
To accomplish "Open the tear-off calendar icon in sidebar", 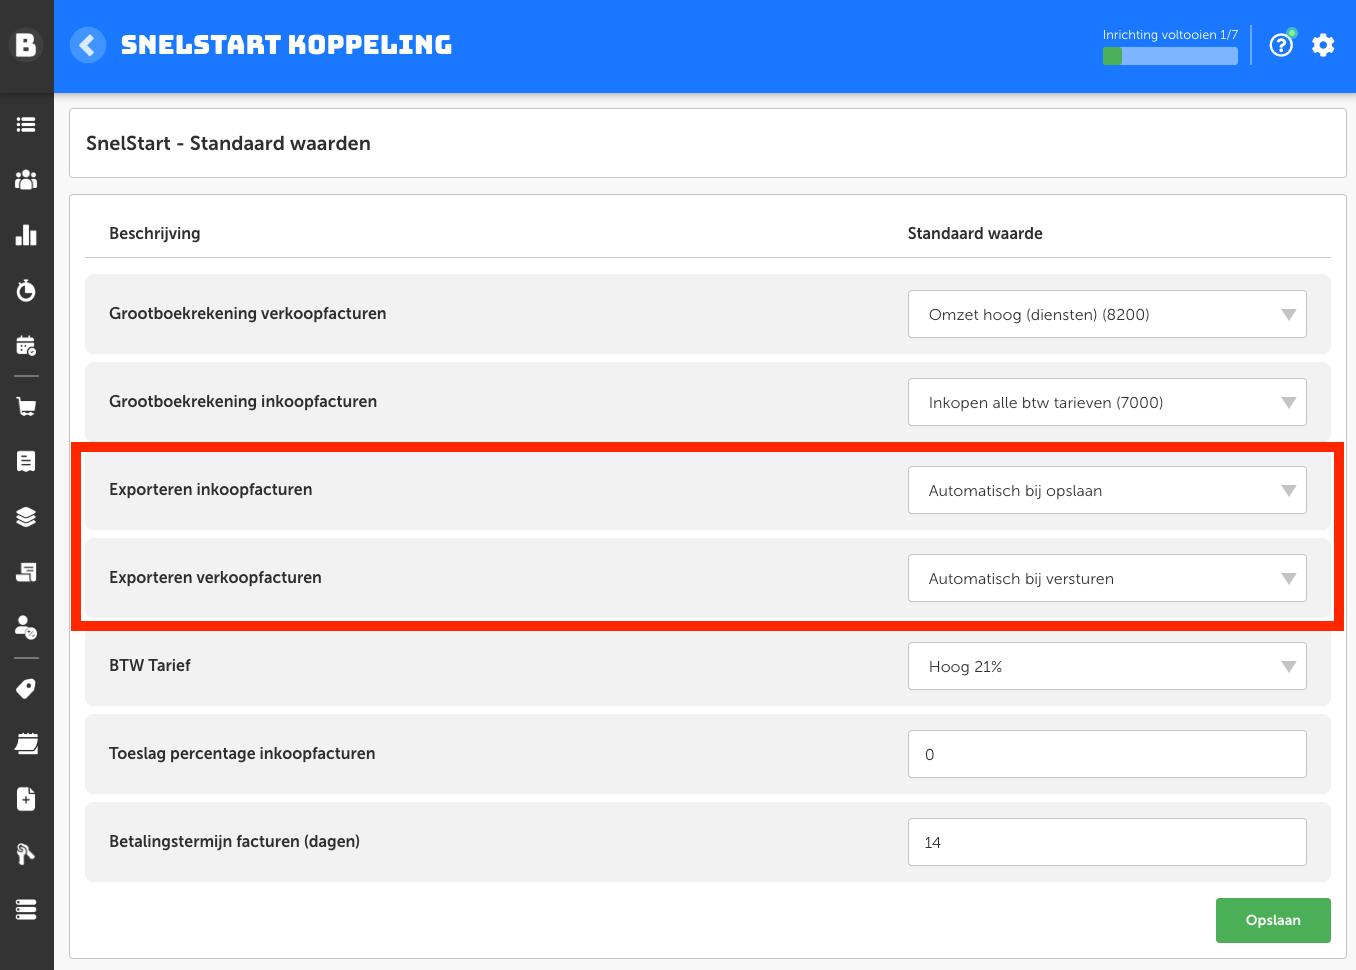I will click(26, 744).
